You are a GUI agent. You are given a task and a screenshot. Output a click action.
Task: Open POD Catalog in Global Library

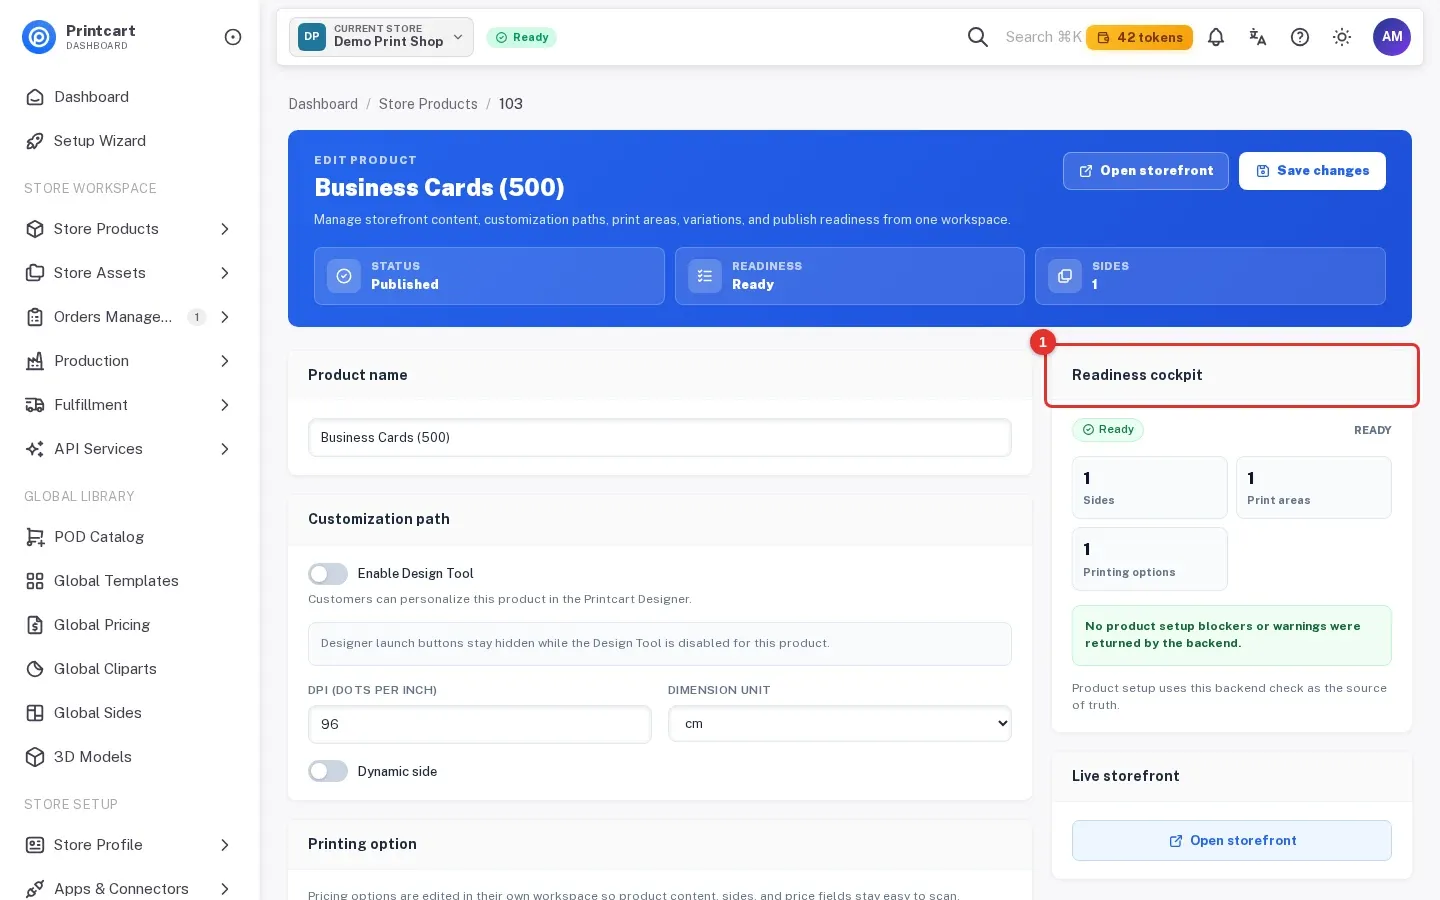pyautogui.click(x=130, y=537)
